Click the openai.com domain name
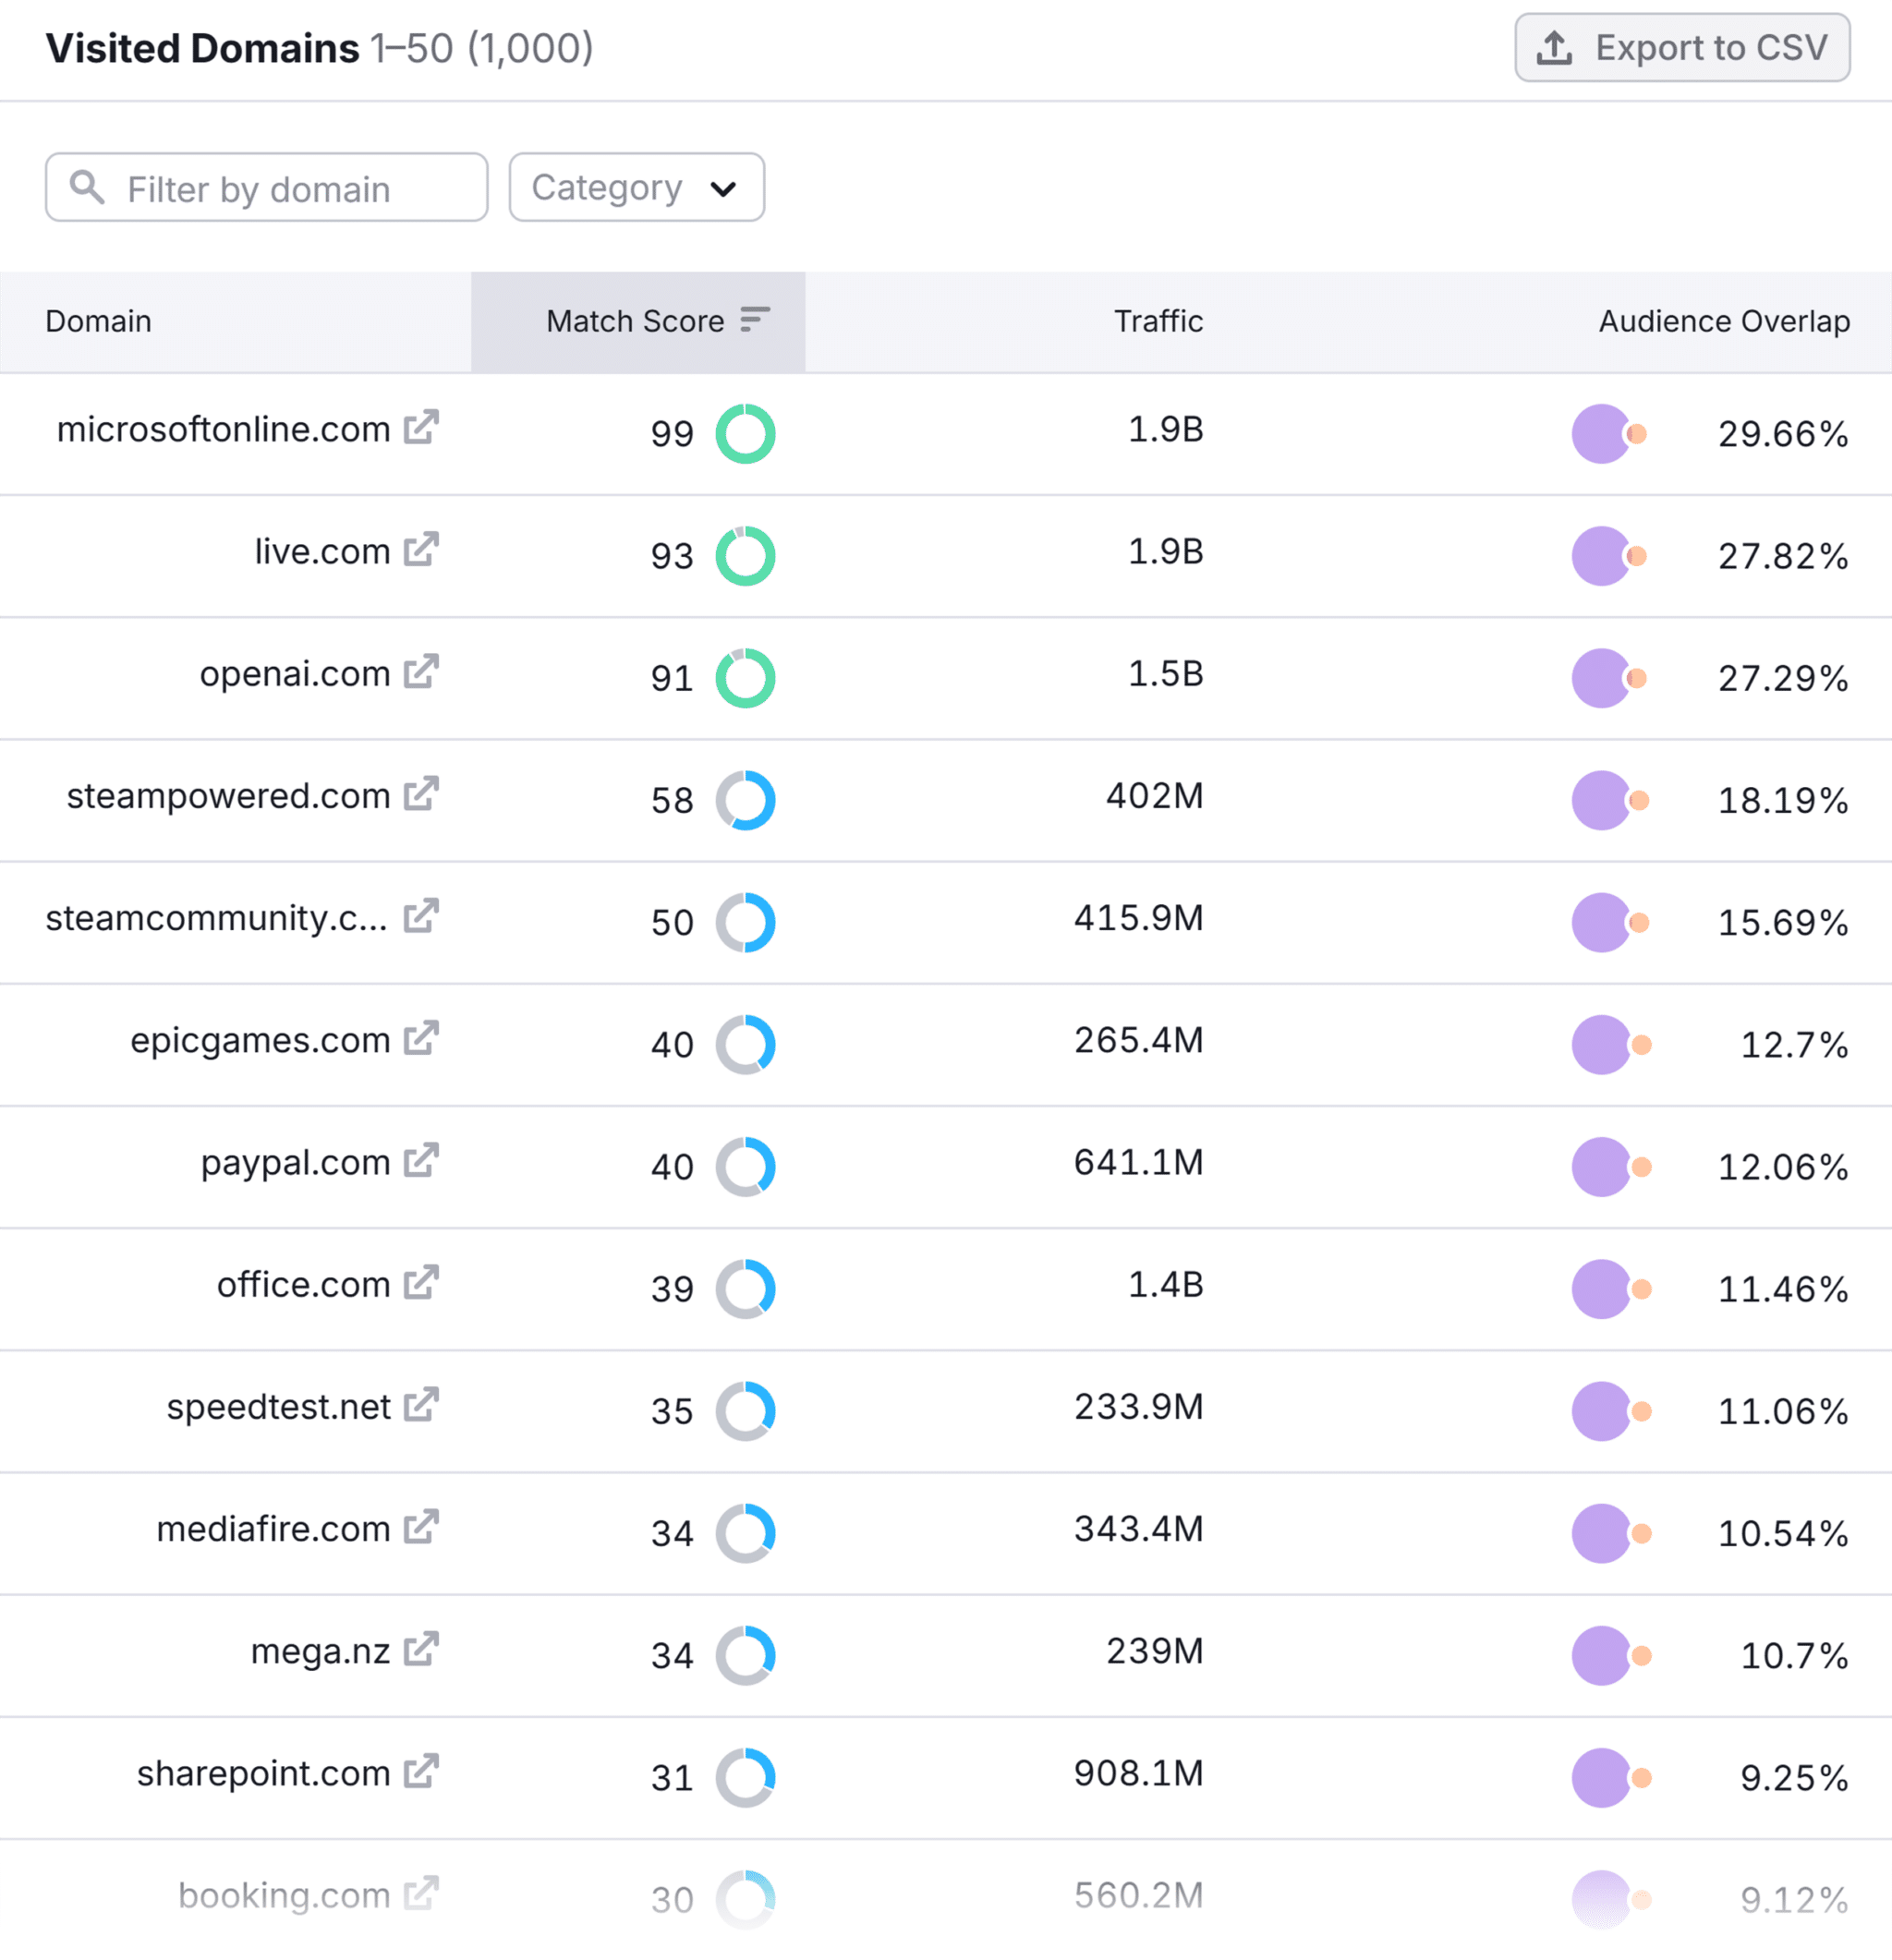The image size is (1892, 1960). click(x=295, y=674)
